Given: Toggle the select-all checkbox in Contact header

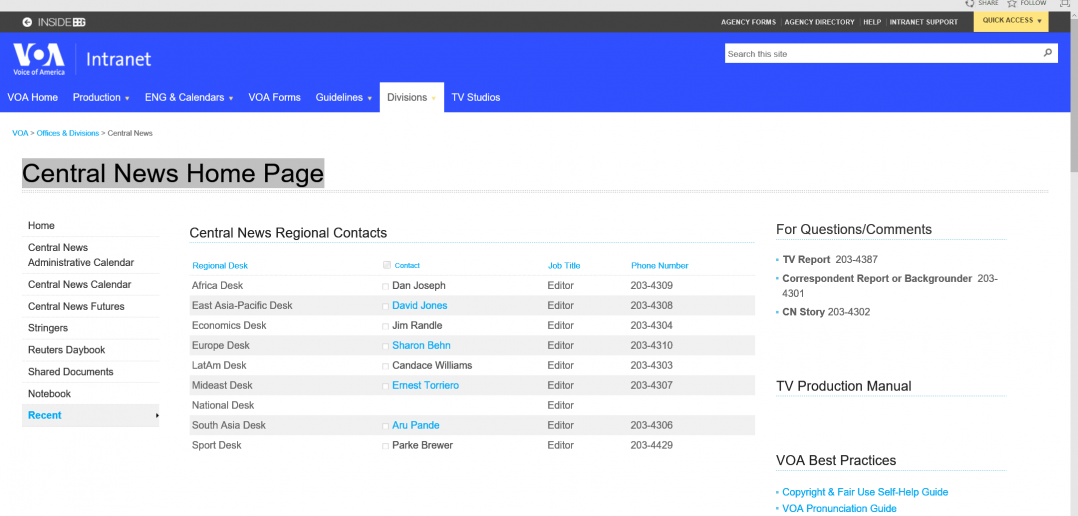Looking at the screenshot, I should tap(386, 265).
